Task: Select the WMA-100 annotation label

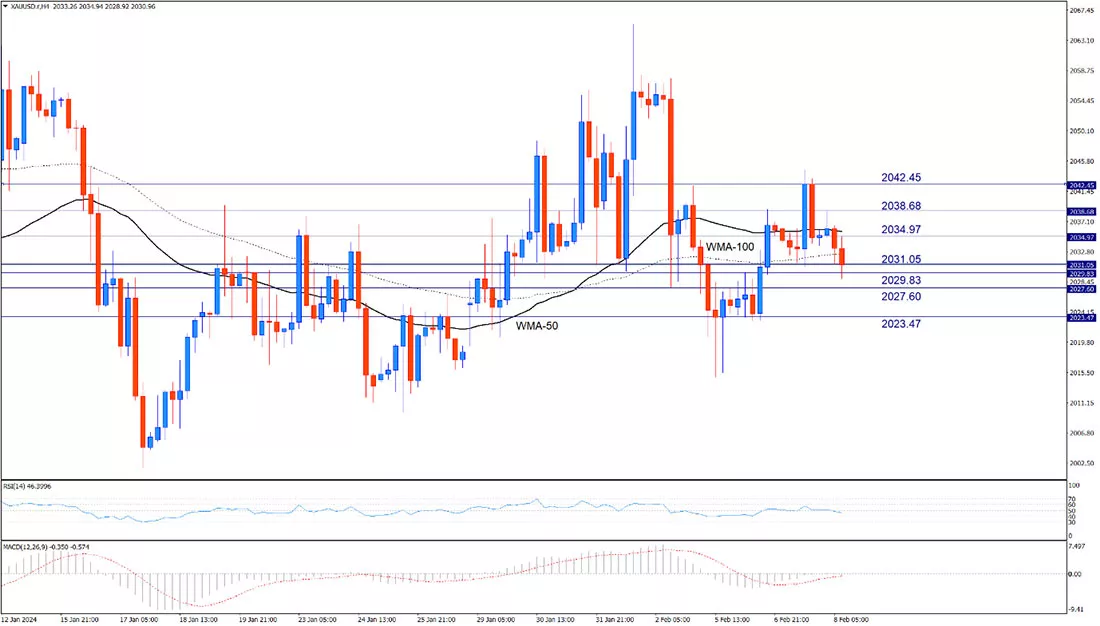Action: click(x=730, y=247)
